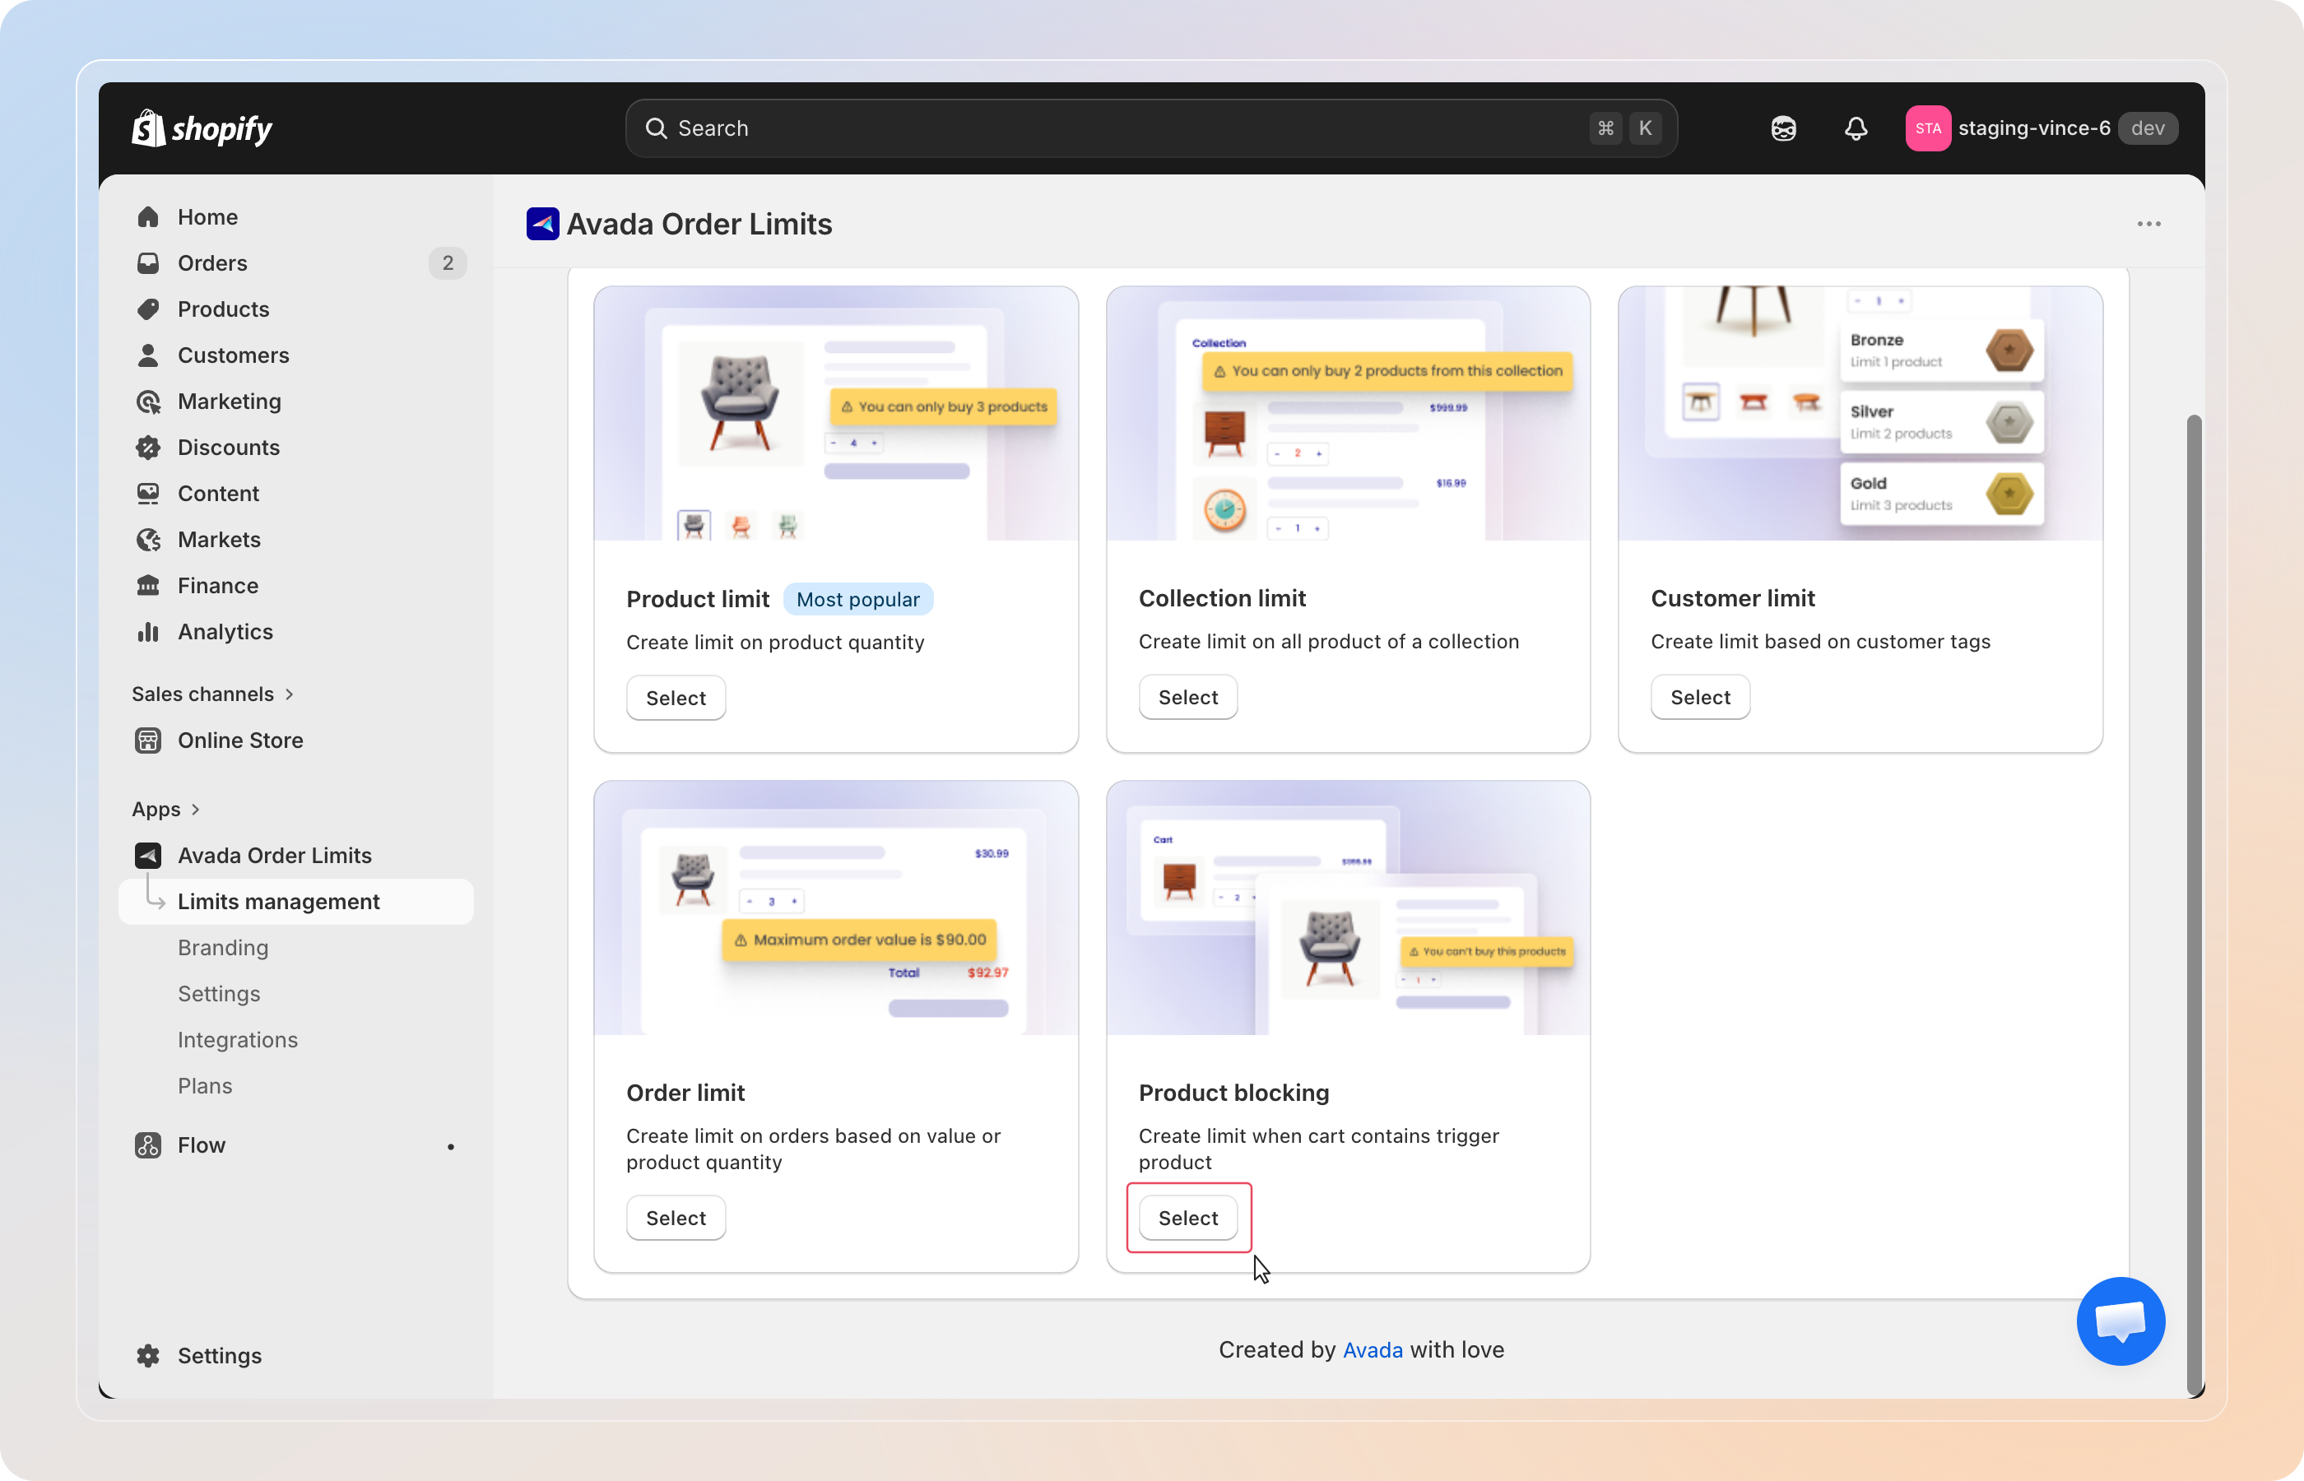Click the dev badge beside store name
The image size is (2304, 1481).
[2148, 128]
